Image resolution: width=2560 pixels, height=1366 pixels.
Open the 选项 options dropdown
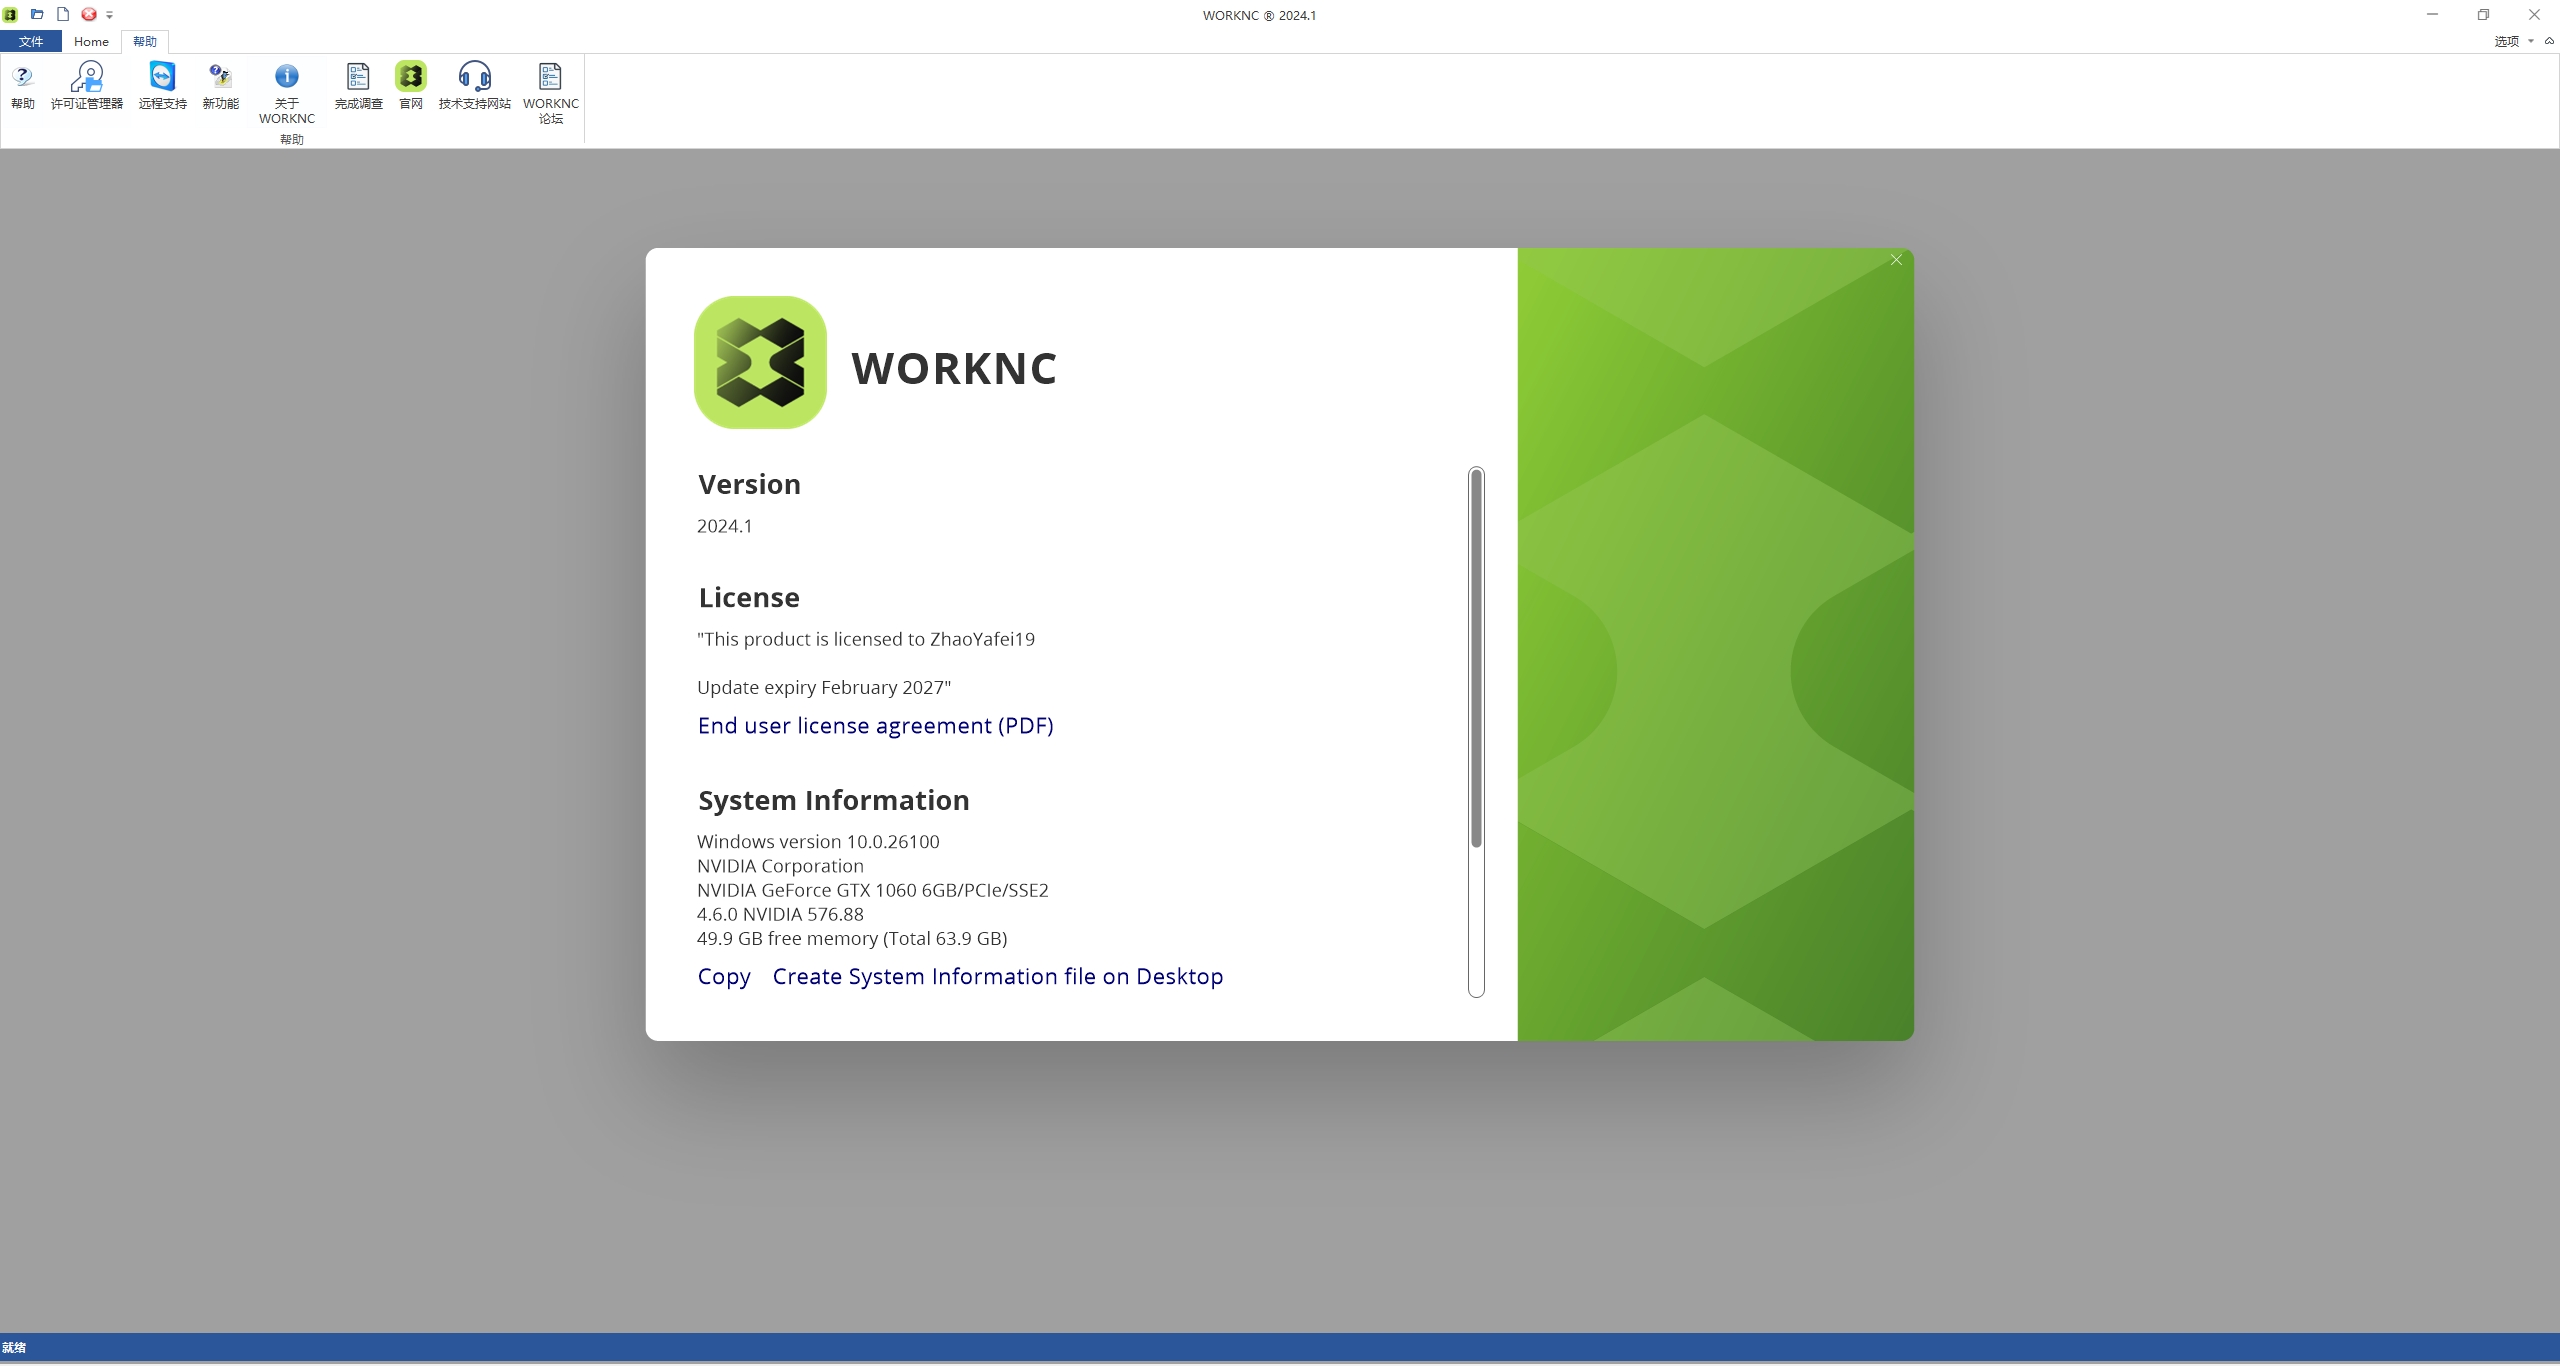tap(2512, 41)
